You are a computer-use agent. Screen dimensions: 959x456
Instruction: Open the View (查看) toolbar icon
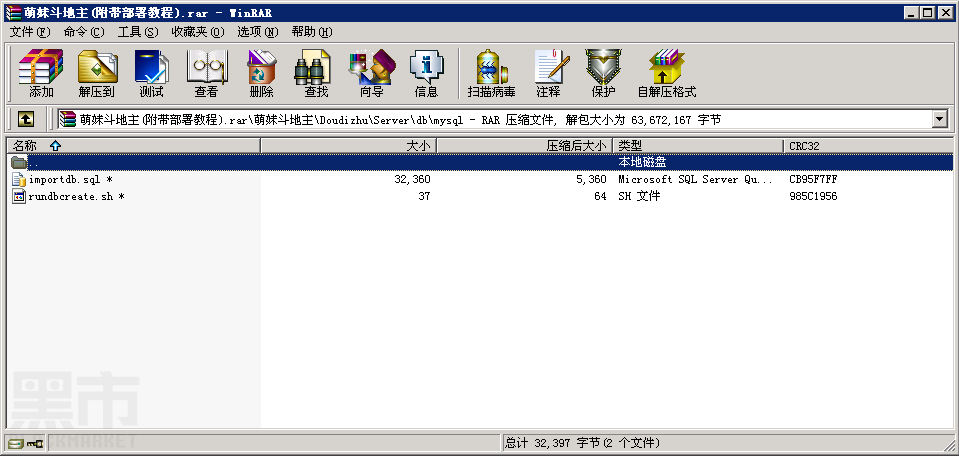click(x=206, y=73)
